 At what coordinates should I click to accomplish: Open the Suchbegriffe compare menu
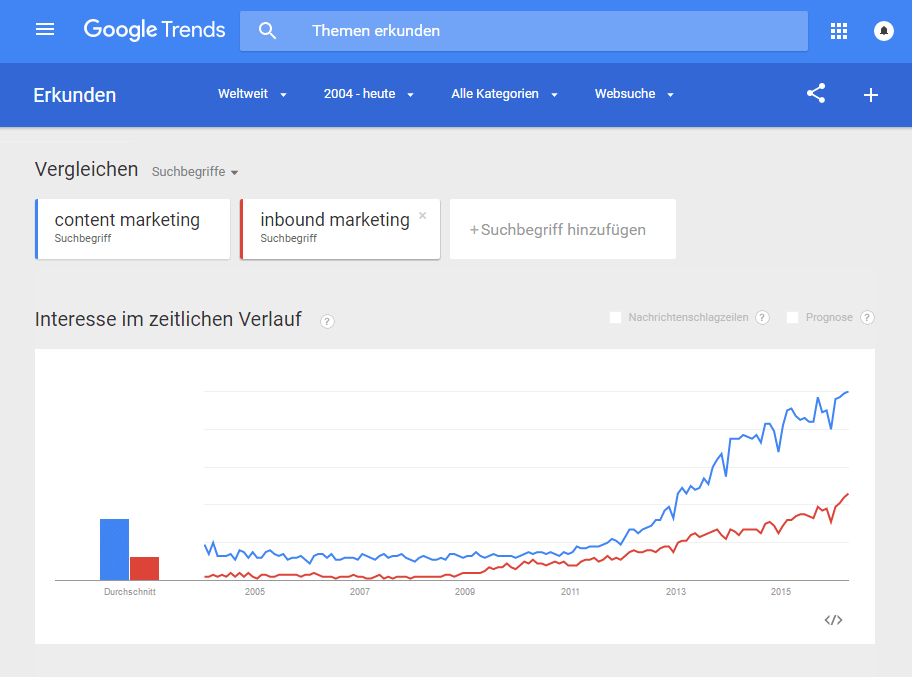(195, 172)
